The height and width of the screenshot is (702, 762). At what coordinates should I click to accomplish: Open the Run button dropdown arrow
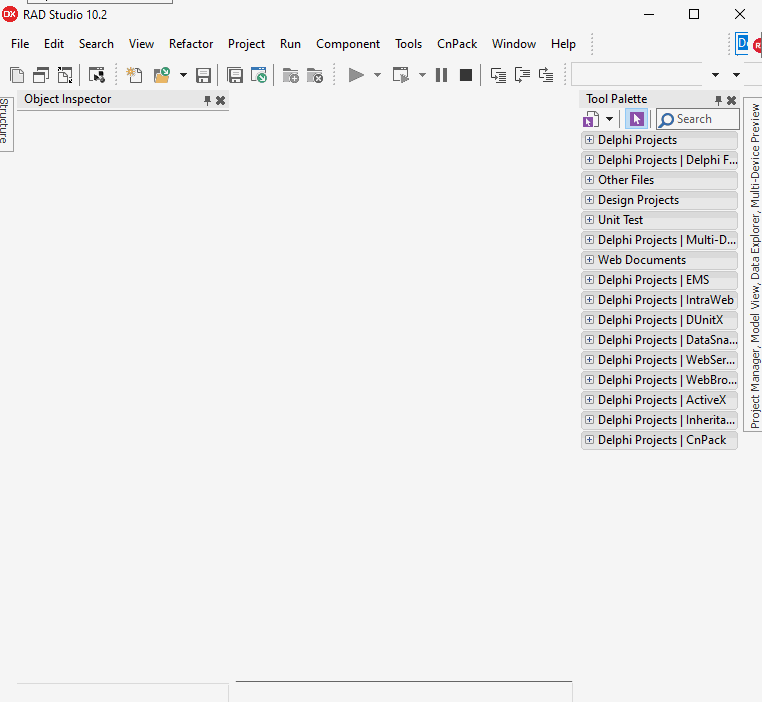(x=377, y=75)
